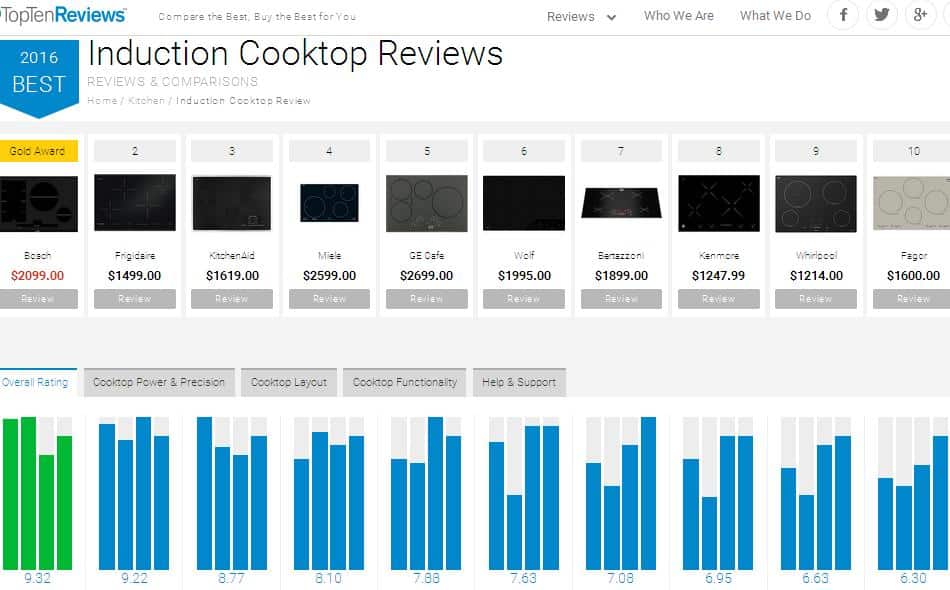Click Review button under Frigidaire
This screenshot has height=590, width=950.
135,299
